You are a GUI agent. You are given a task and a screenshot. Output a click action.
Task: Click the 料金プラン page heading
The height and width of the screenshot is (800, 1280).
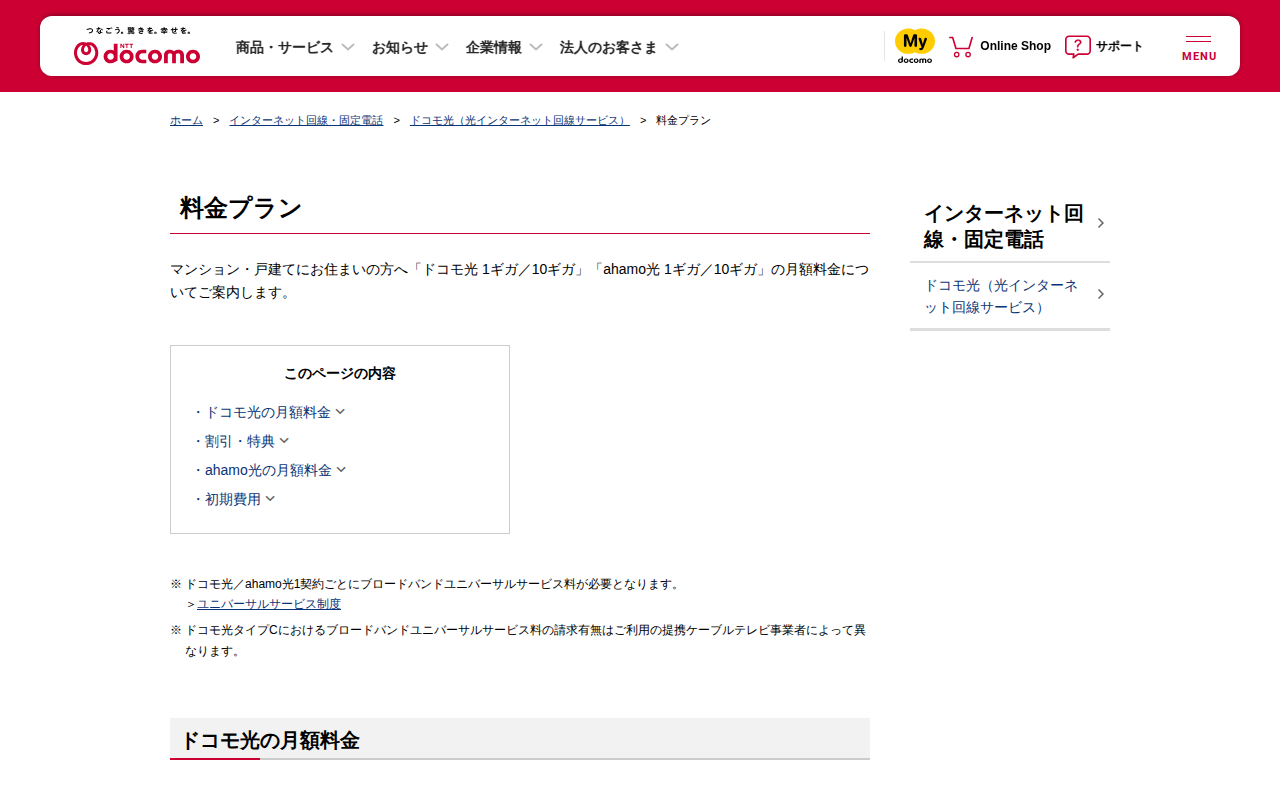[241, 208]
